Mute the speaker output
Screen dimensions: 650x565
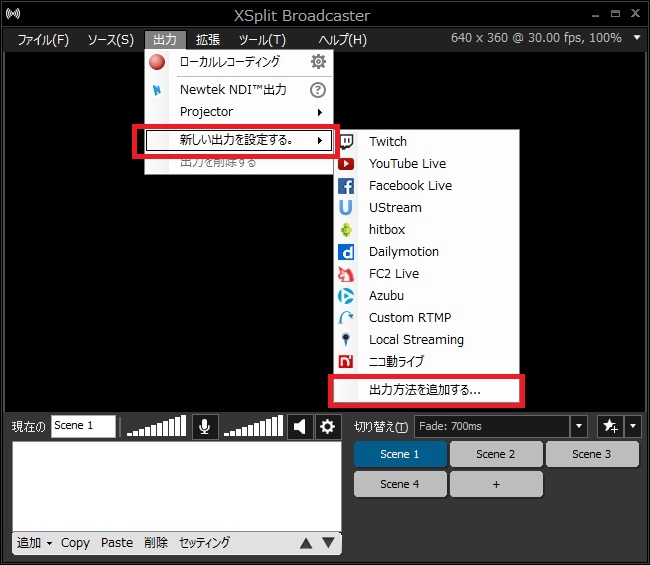(300, 426)
